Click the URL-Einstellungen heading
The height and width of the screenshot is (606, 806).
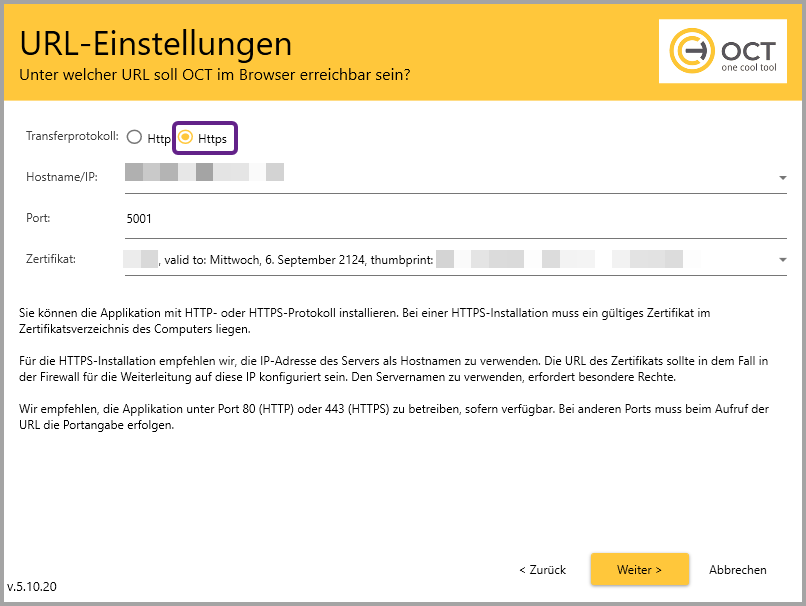[156, 44]
